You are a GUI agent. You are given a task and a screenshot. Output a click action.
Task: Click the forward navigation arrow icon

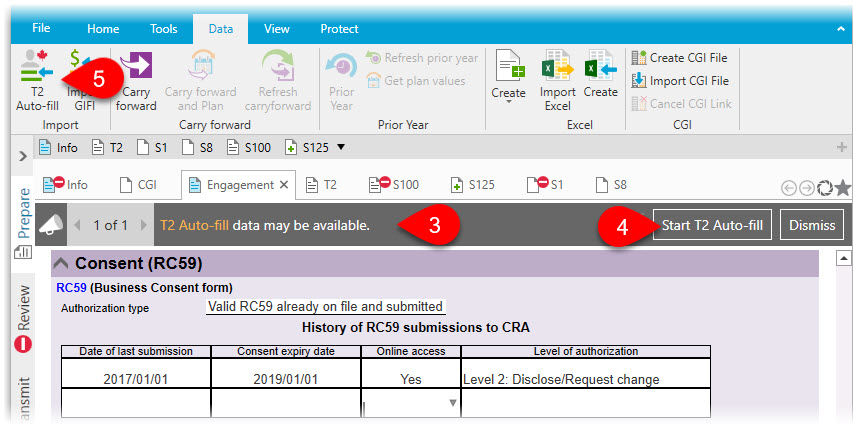coord(806,188)
